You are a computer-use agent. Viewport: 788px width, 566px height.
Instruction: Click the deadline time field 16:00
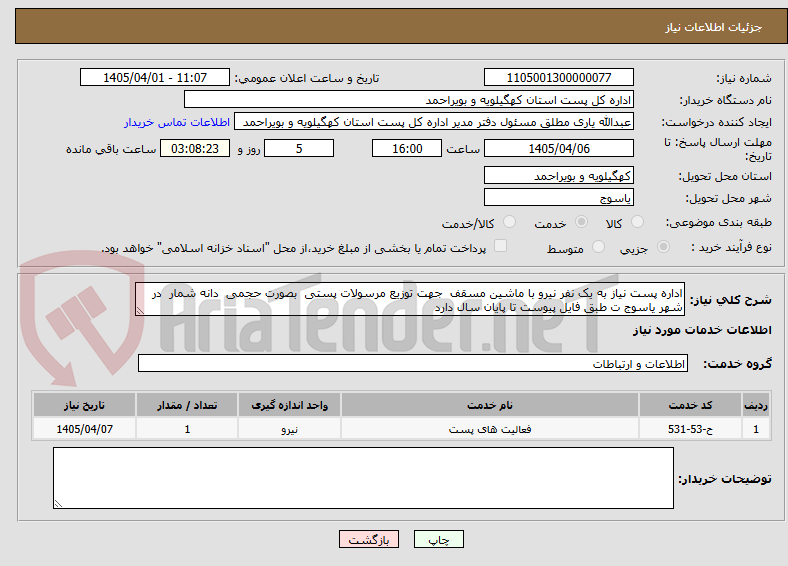click(x=407, y=148)
